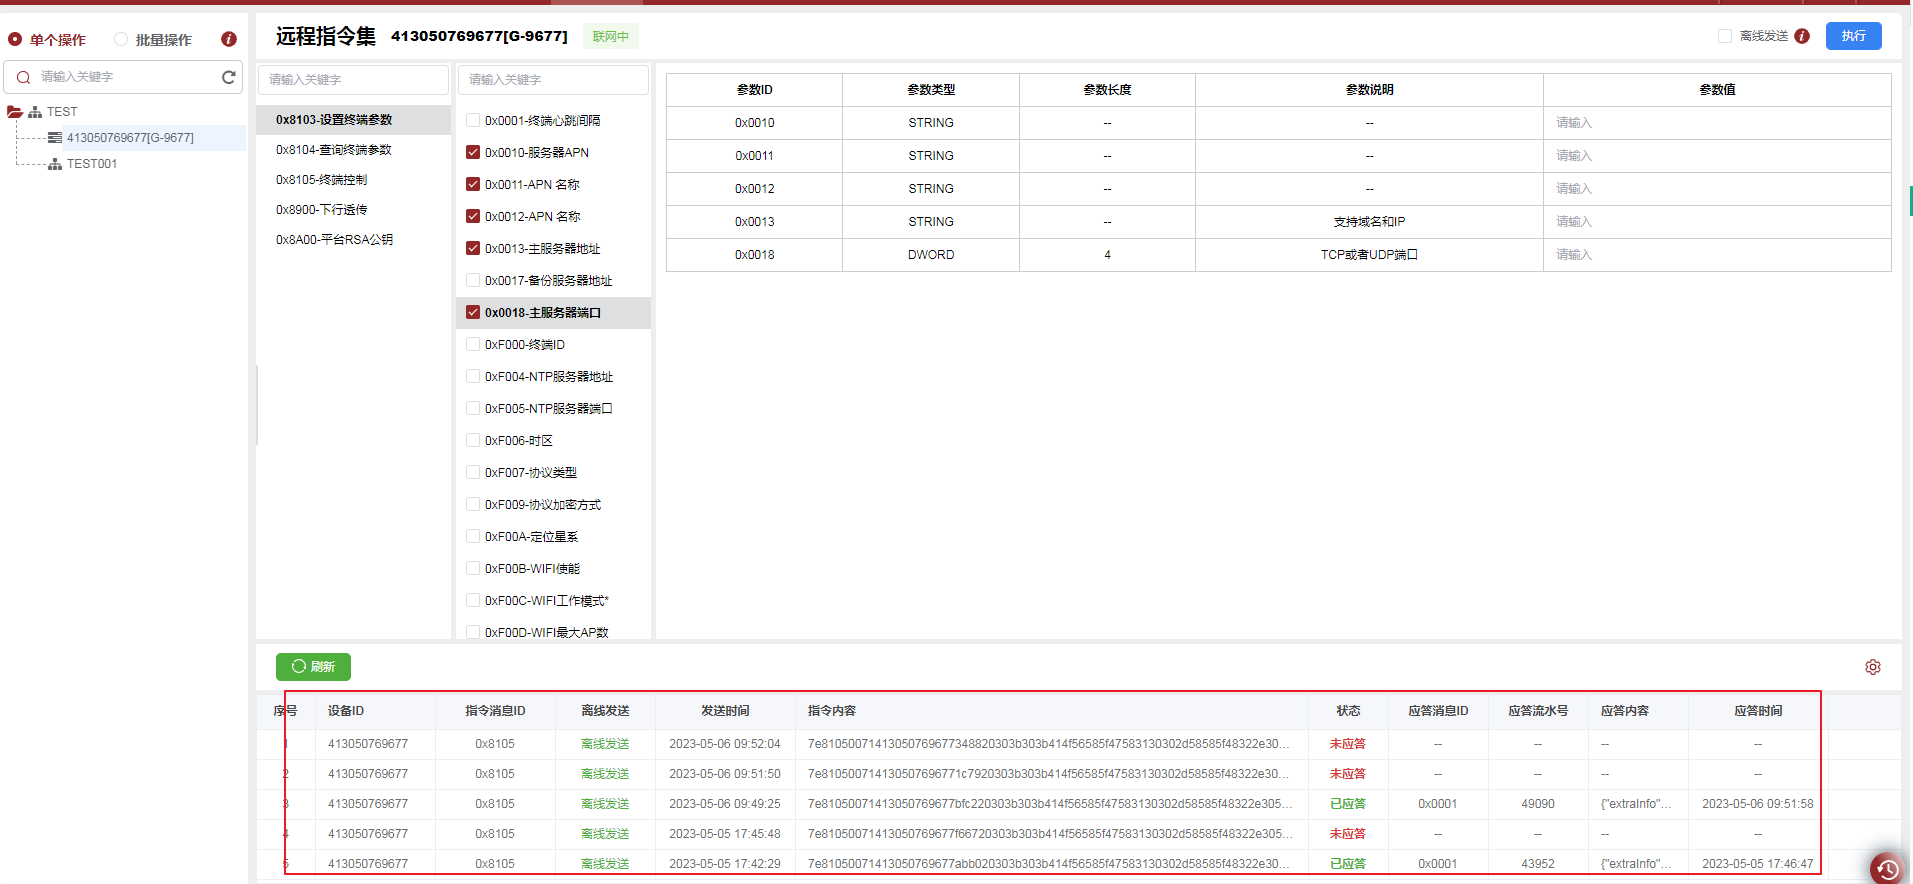Uncheck 0x0010-服务器APN parameter

tap(473, 153)
